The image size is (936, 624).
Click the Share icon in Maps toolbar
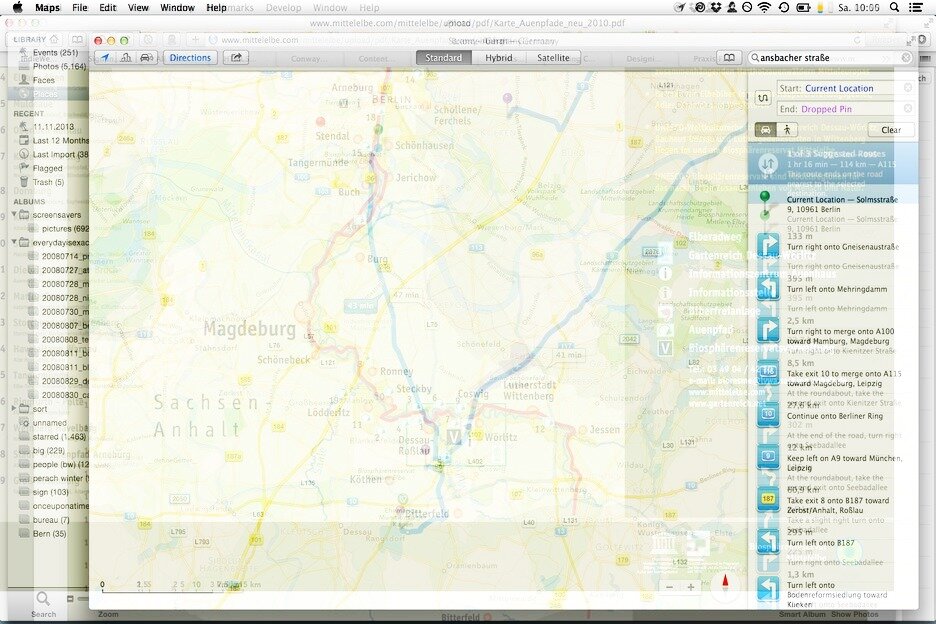(x=236, y=58)
